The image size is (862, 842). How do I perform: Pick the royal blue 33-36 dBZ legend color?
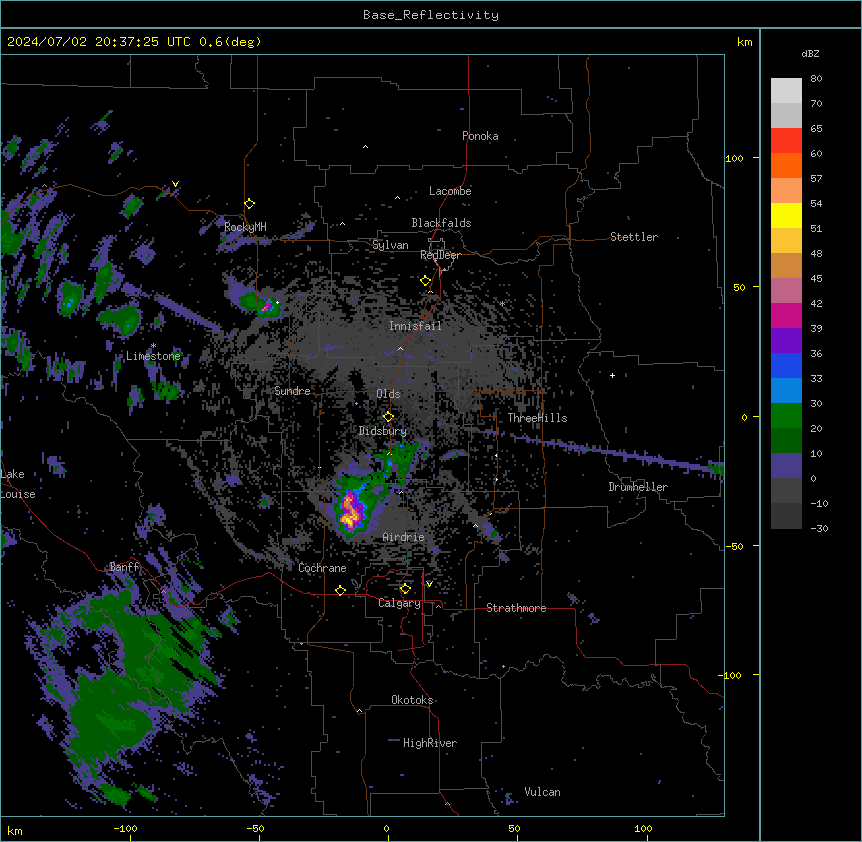[x=786, y=365]
